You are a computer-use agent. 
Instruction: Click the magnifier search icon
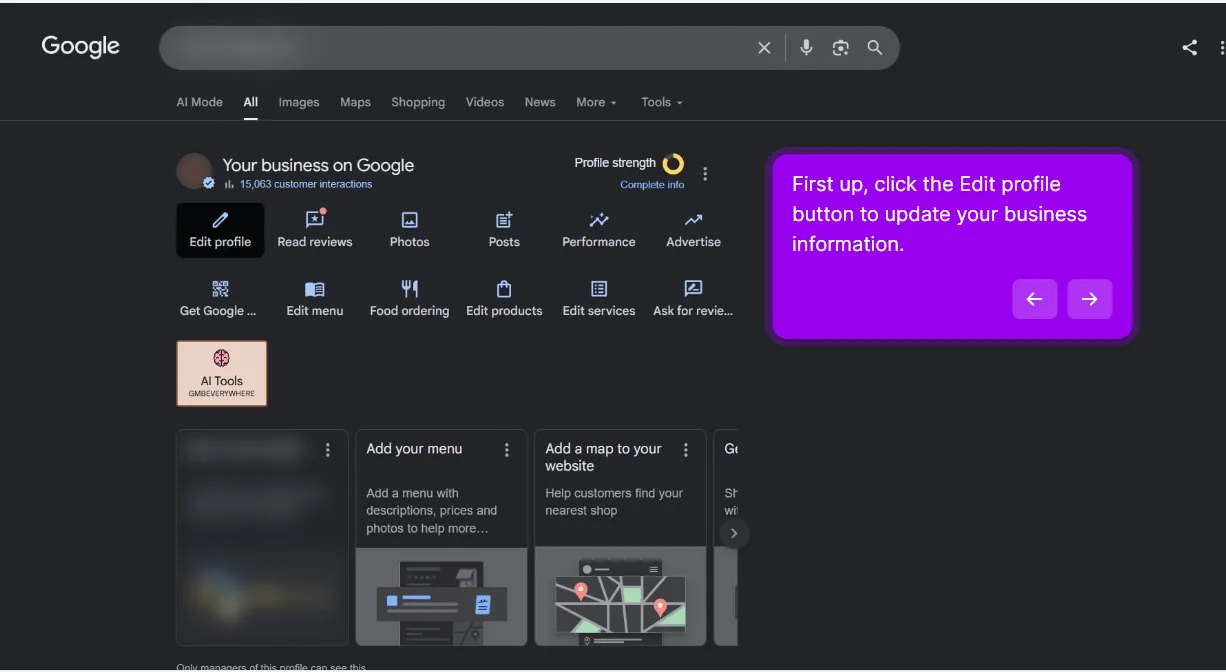[875, 48]
